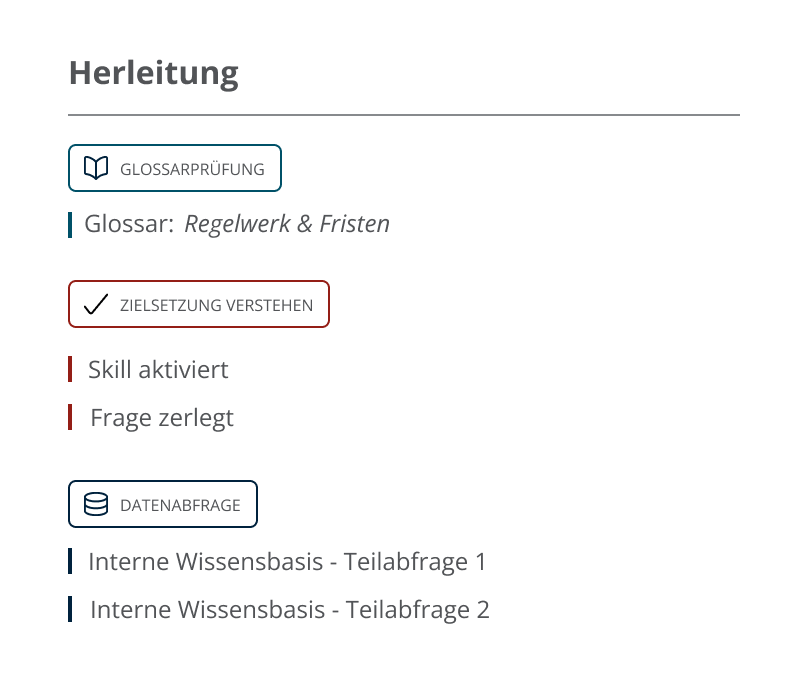Image resolution: width=808 pixels, height=680 pixels.
Task: Click the navy bar beside Teilabfrage 2
Action: tap(70, 609)
